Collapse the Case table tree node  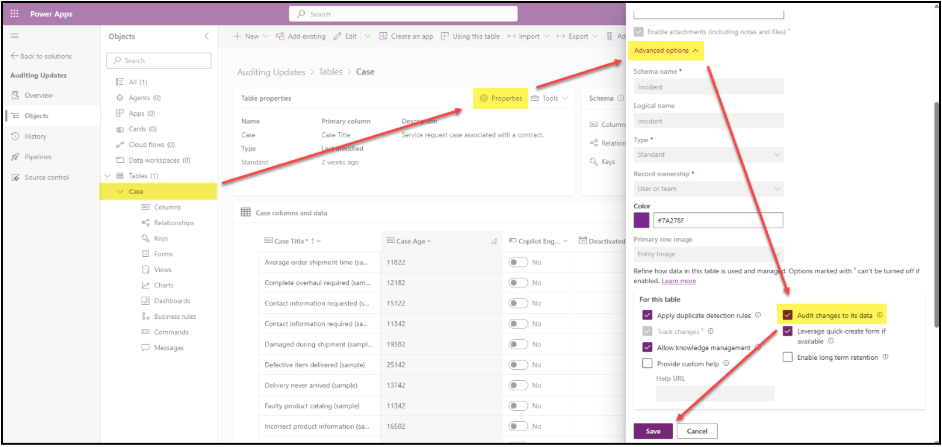pos(120,191)
